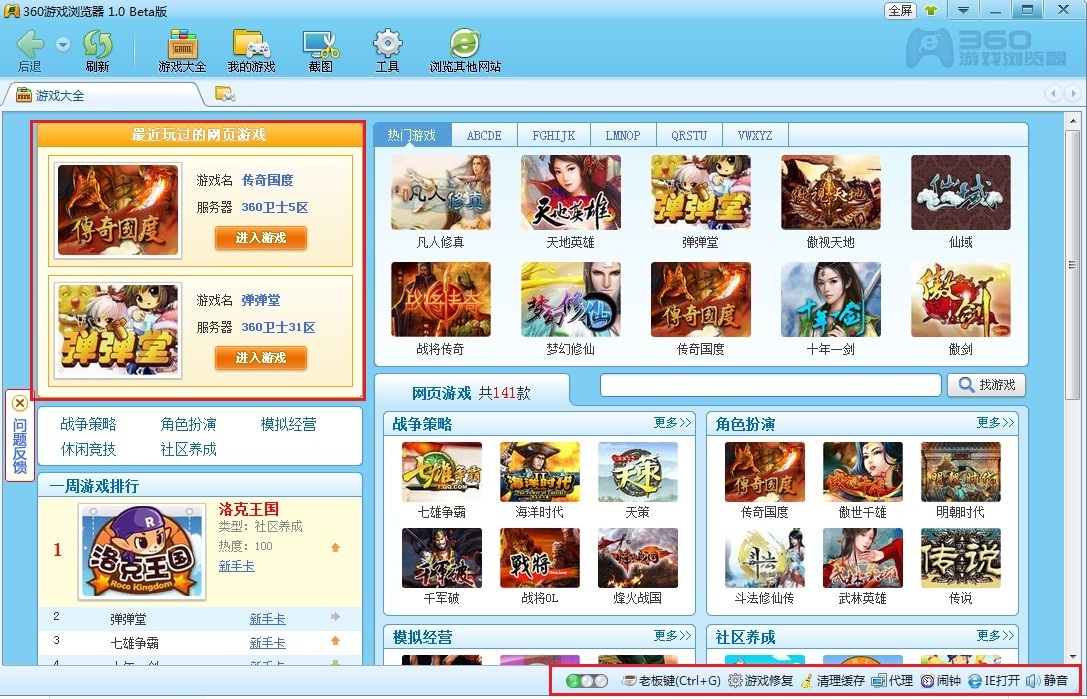Open 新手卡 link under 洛克王国
Screen dimensions: 1087x699
click(x=236, y=566)
